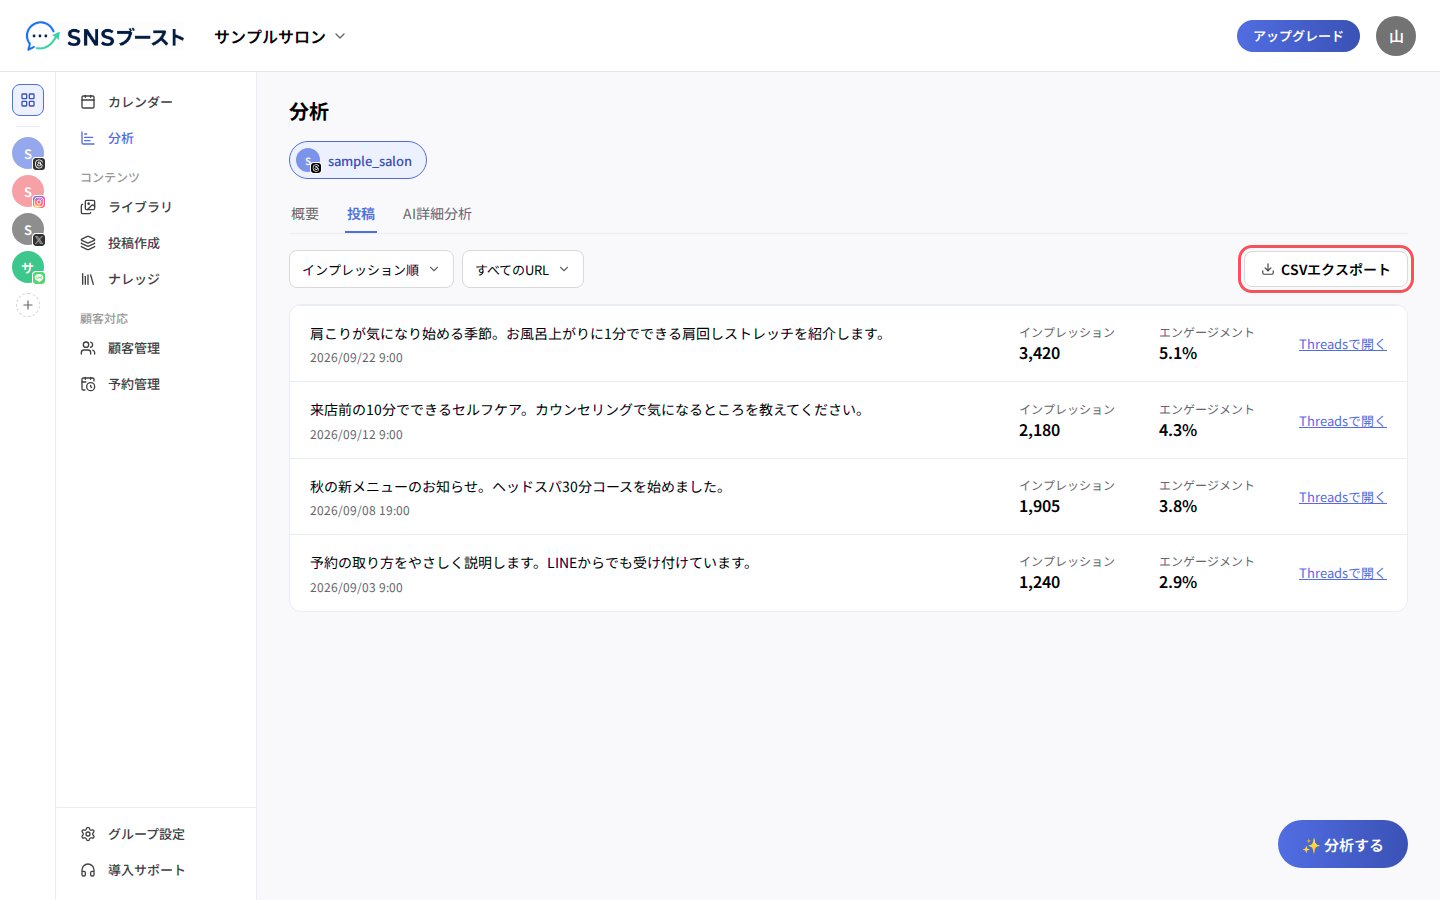Open カレンダー in sidebar
1440x900 pixels.
(156, 102)
